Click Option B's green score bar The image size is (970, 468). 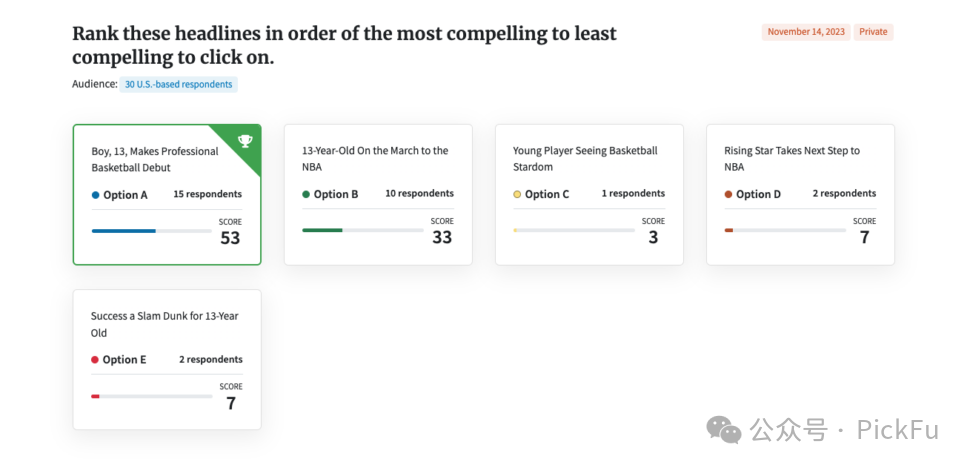pyautogui.click(x=323, y=230)
